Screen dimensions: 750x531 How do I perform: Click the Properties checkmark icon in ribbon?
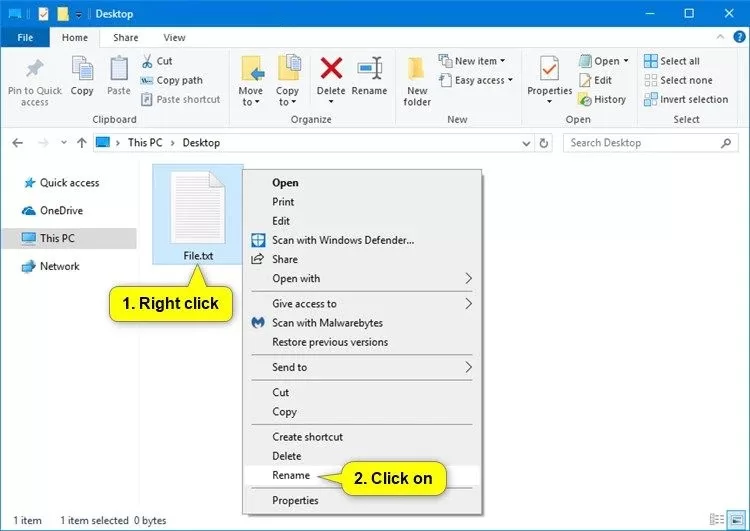(x=549, y=68)
